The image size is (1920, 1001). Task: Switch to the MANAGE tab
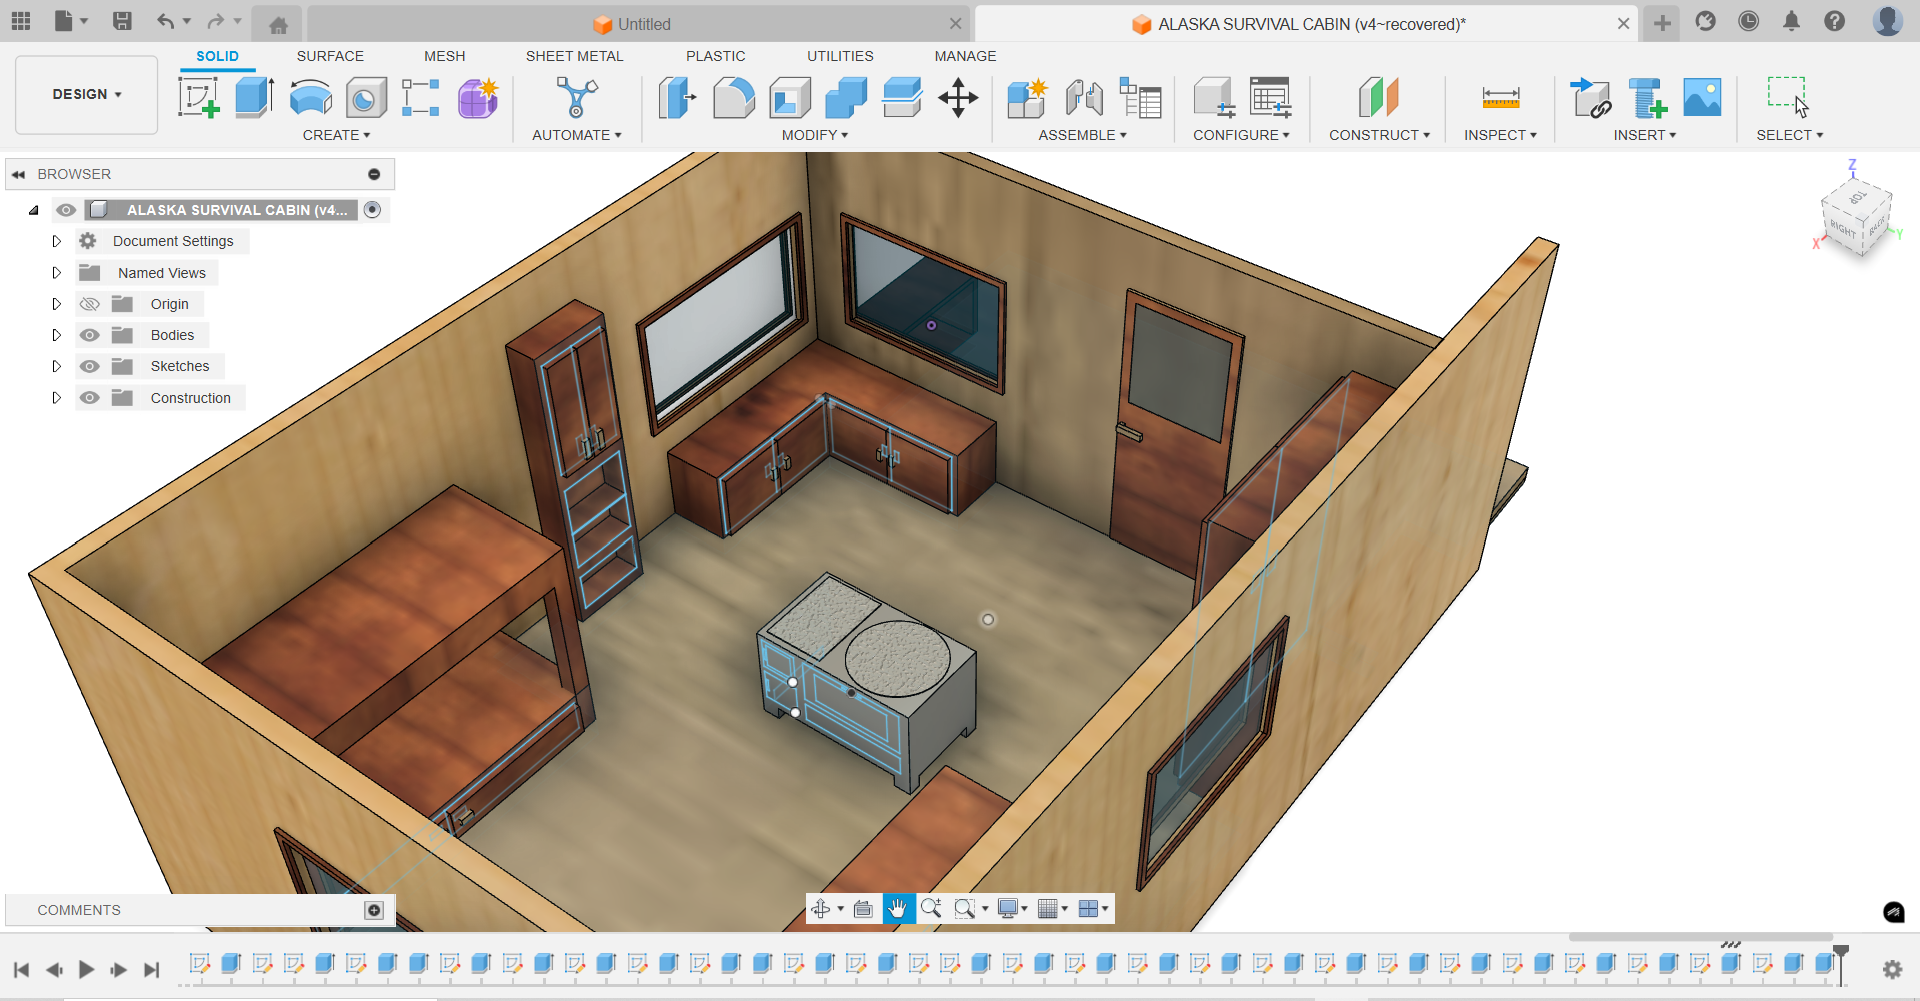point(965,56)
